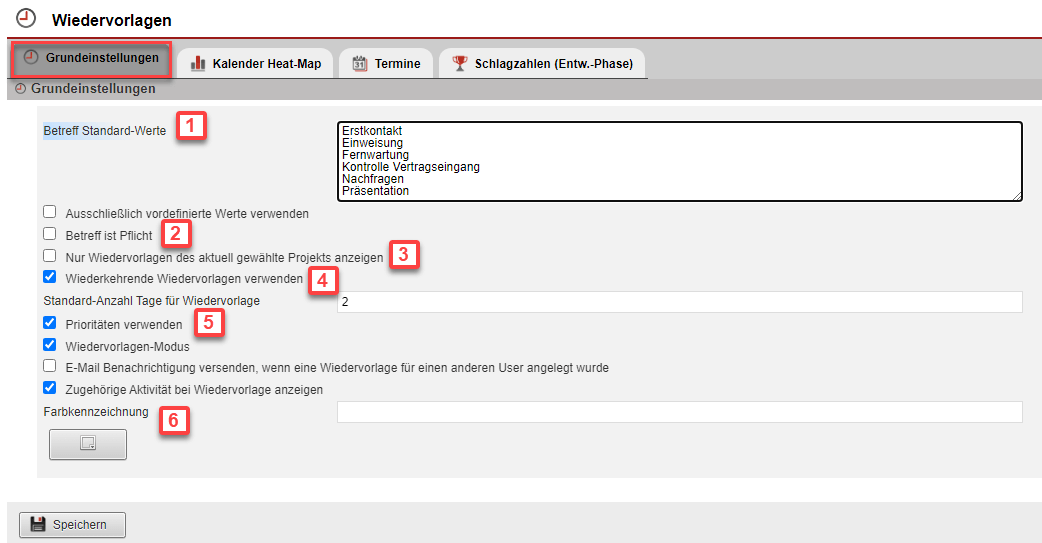
Task: Select 'Fernwartung' in Betreff Standard-Werte textarea
Action: coord(375,155)
